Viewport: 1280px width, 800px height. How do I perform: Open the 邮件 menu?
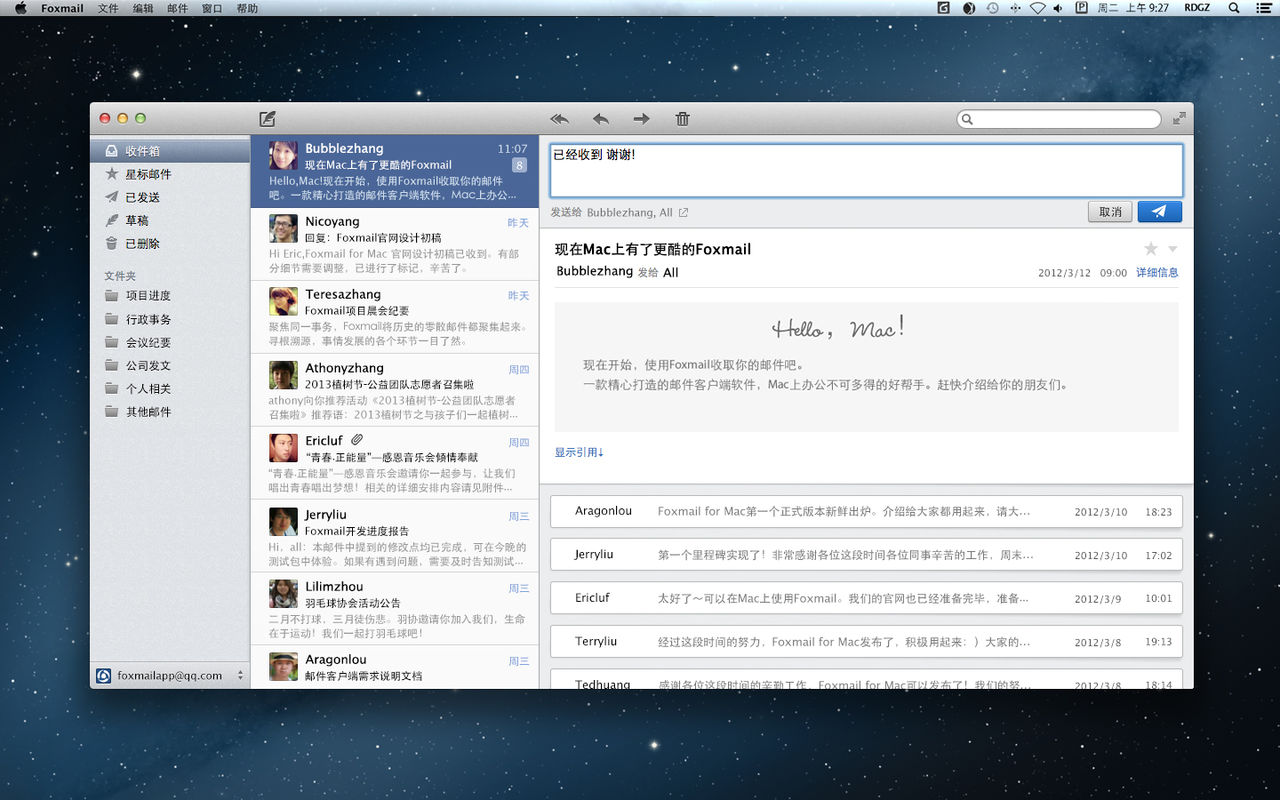(x=177, y=8)
